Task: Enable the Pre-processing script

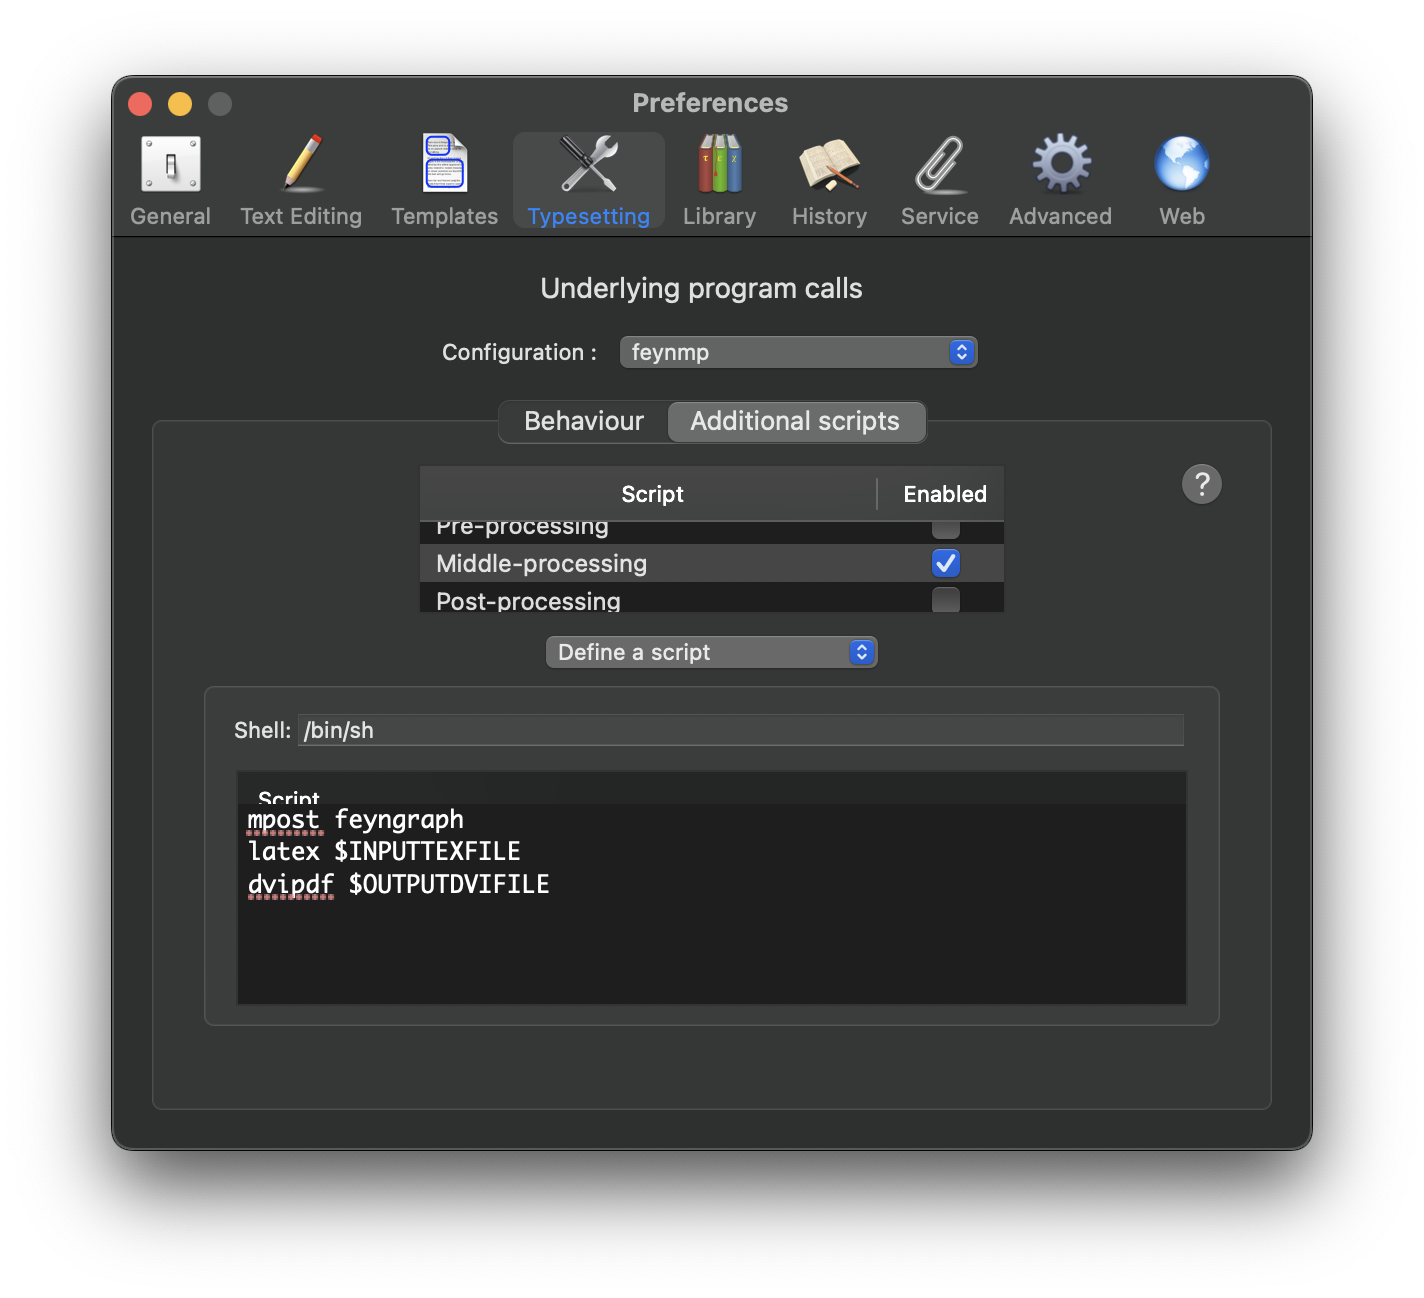Action: [945, 527]
